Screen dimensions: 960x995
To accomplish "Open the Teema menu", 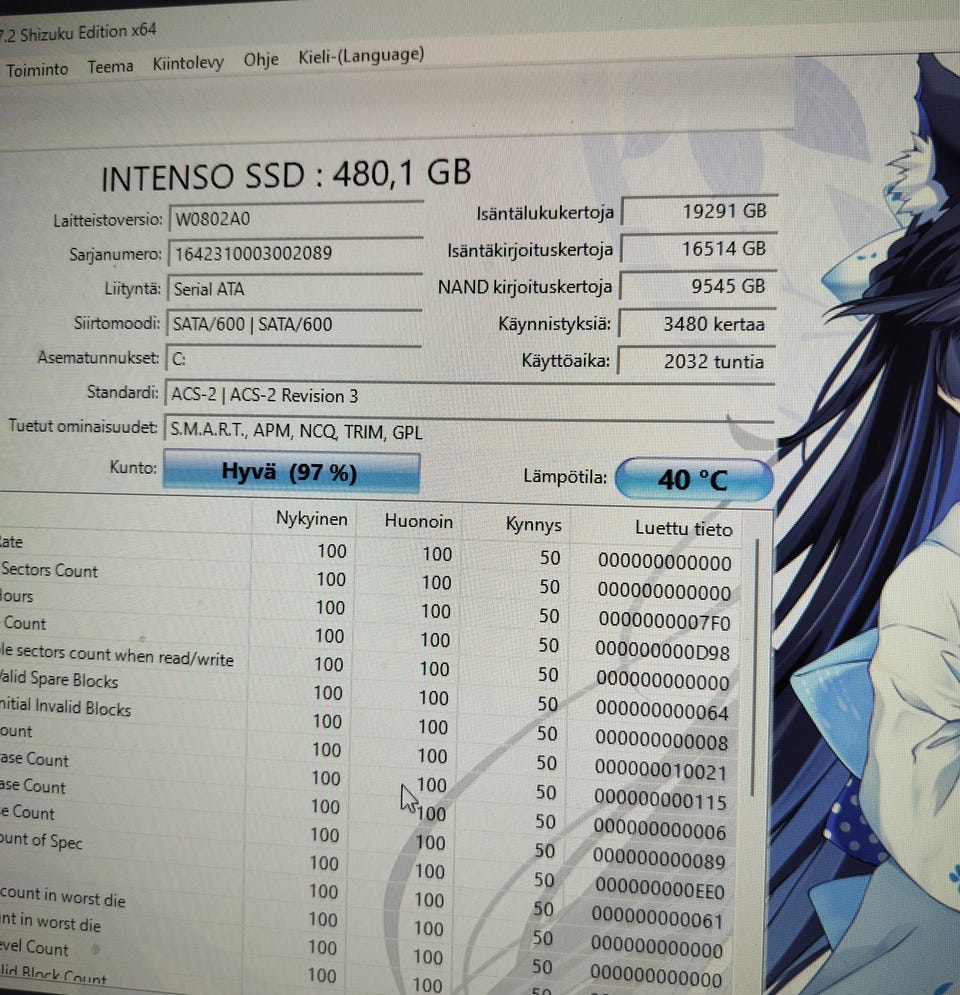I will (110, 67).
